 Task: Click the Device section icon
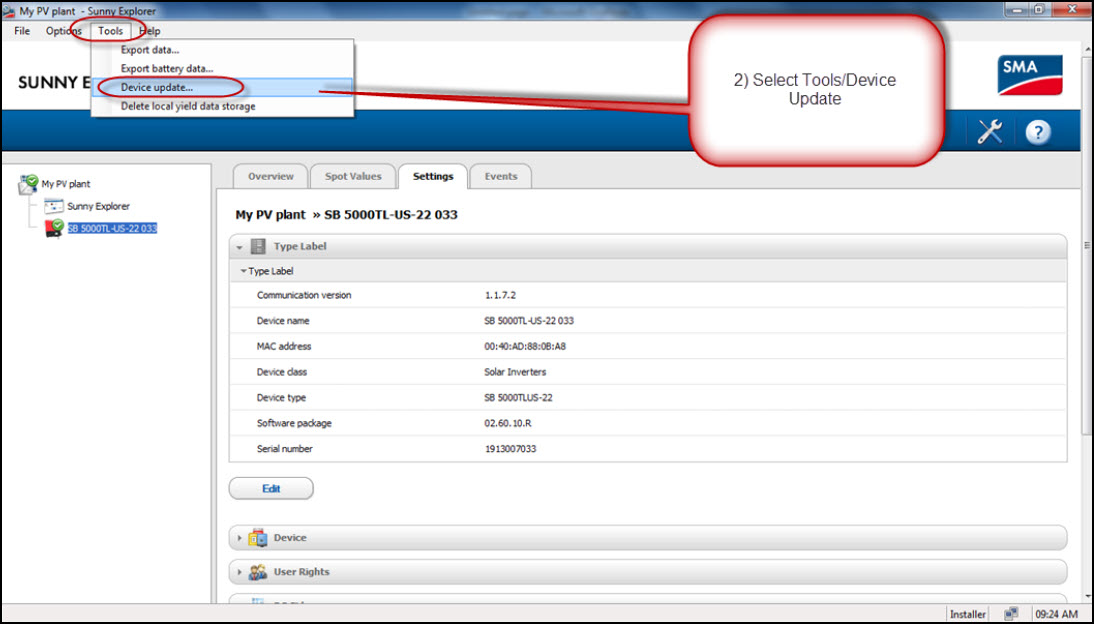pyautogui.click(x=257, y=537)
